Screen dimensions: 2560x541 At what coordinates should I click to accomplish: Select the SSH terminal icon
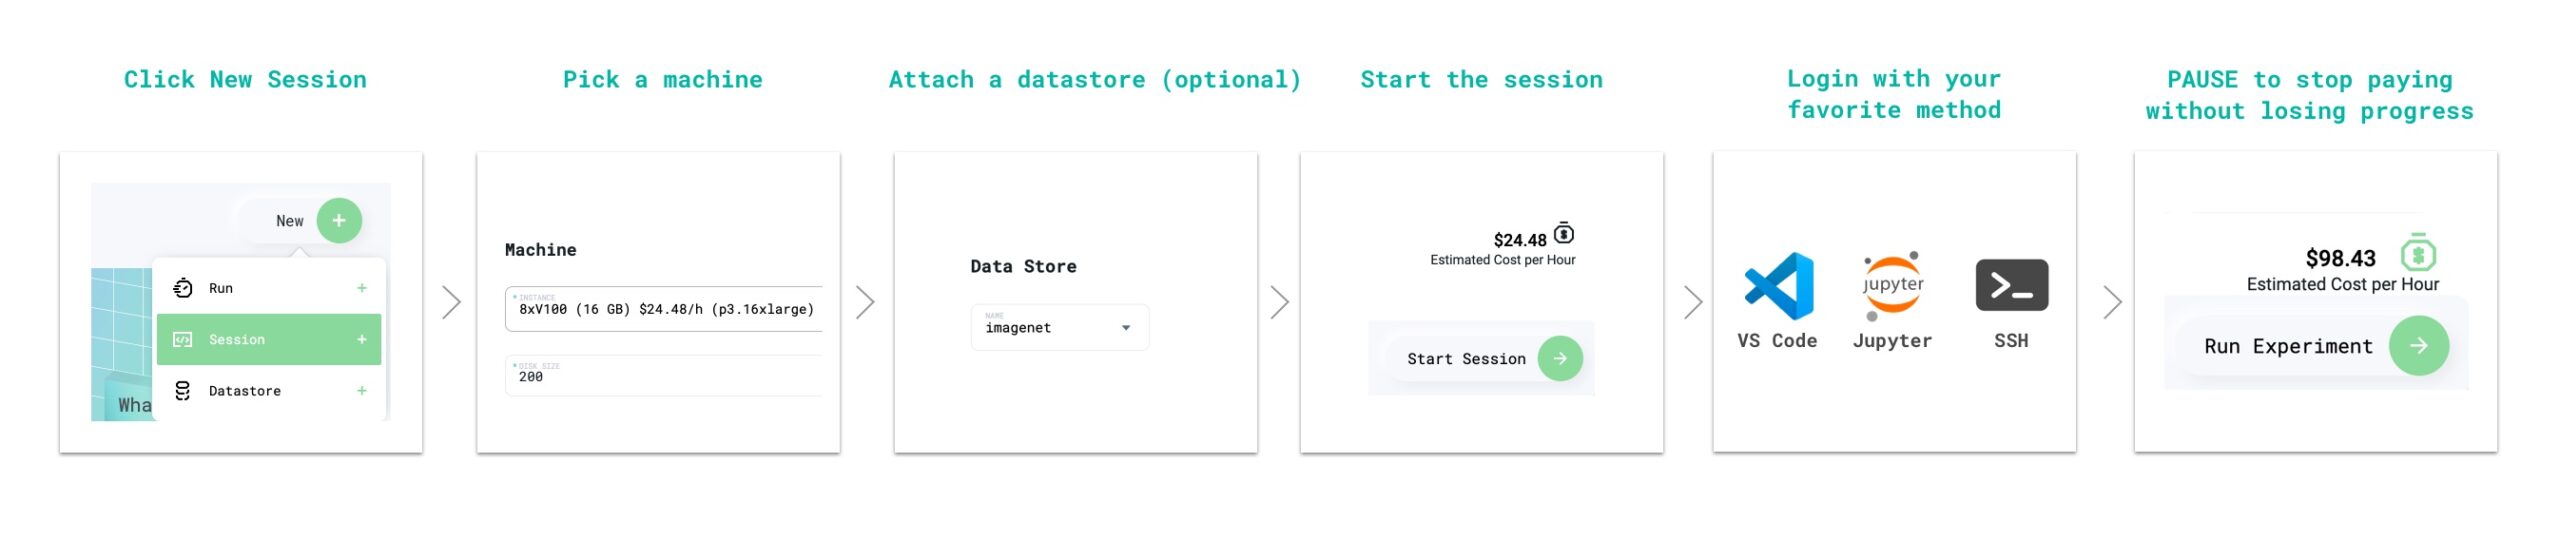coord(2011,286)
